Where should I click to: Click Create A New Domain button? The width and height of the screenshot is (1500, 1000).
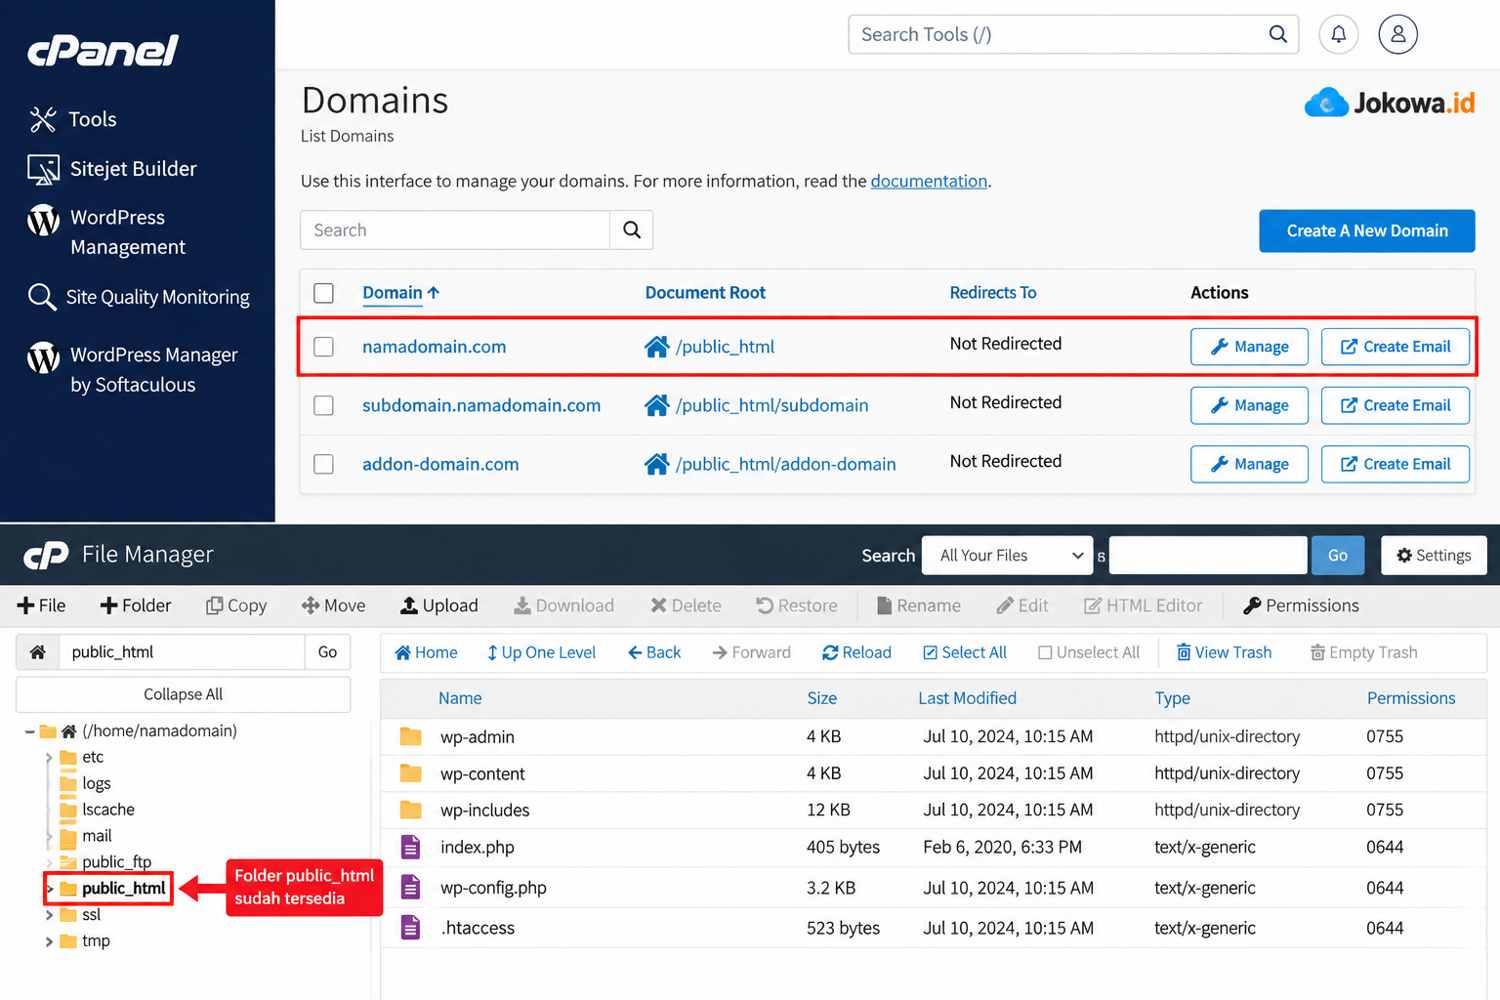click(x=1367, y=231)
